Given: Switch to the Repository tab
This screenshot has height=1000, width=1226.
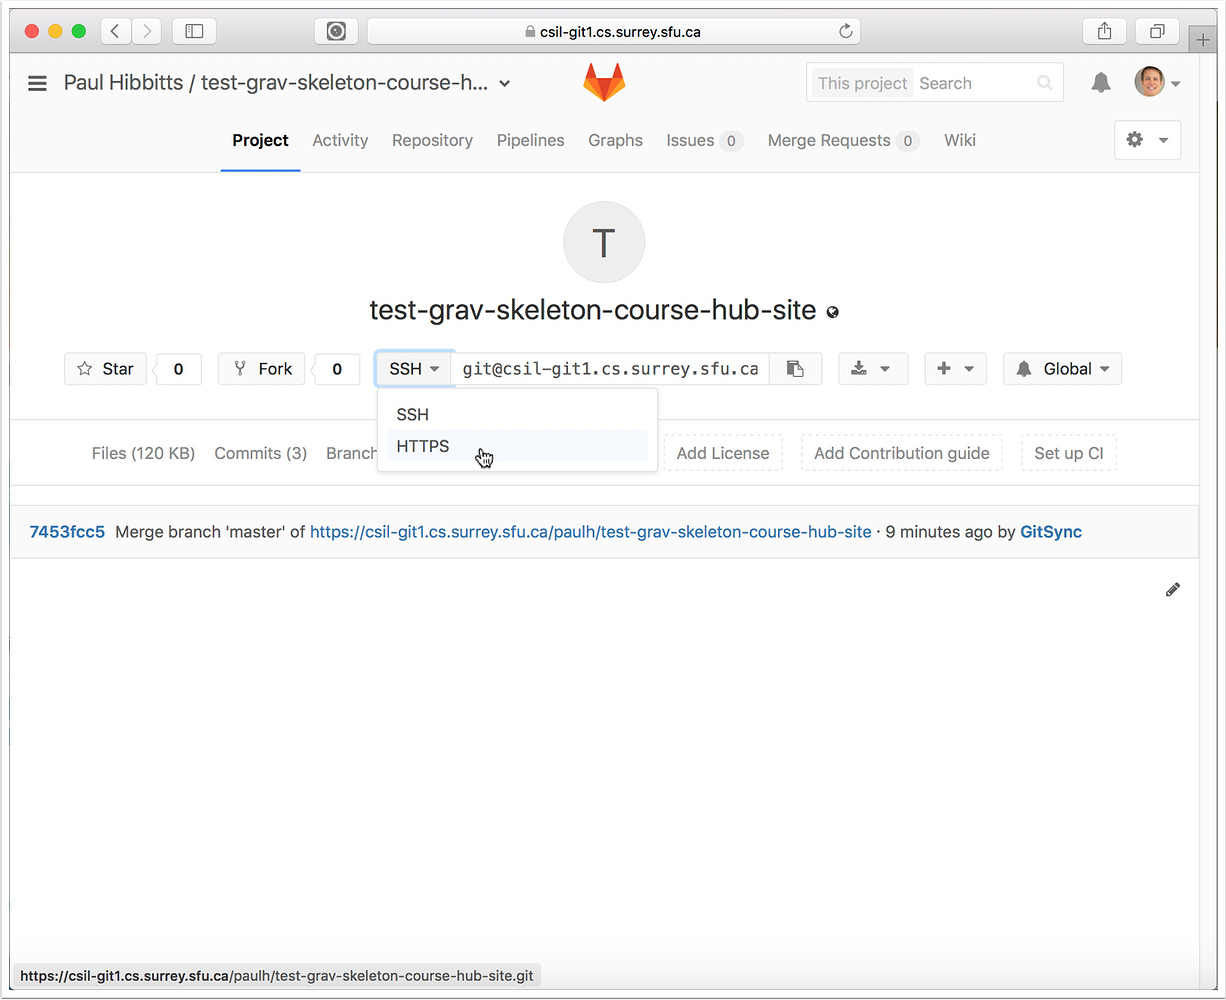Looking at the screenshot, I should pyautogui.click(x=432, y=140).
